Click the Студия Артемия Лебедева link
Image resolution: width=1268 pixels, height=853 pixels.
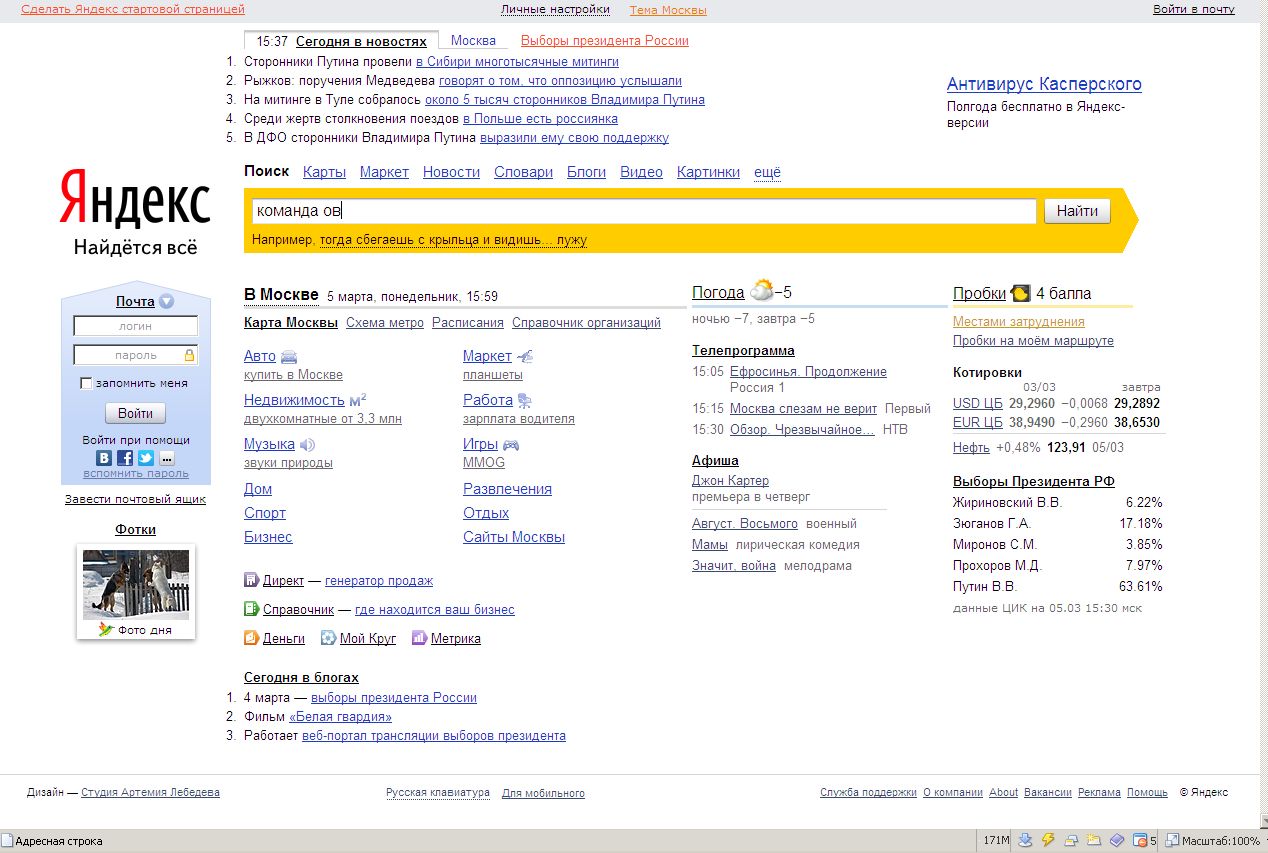coord(150,792)
